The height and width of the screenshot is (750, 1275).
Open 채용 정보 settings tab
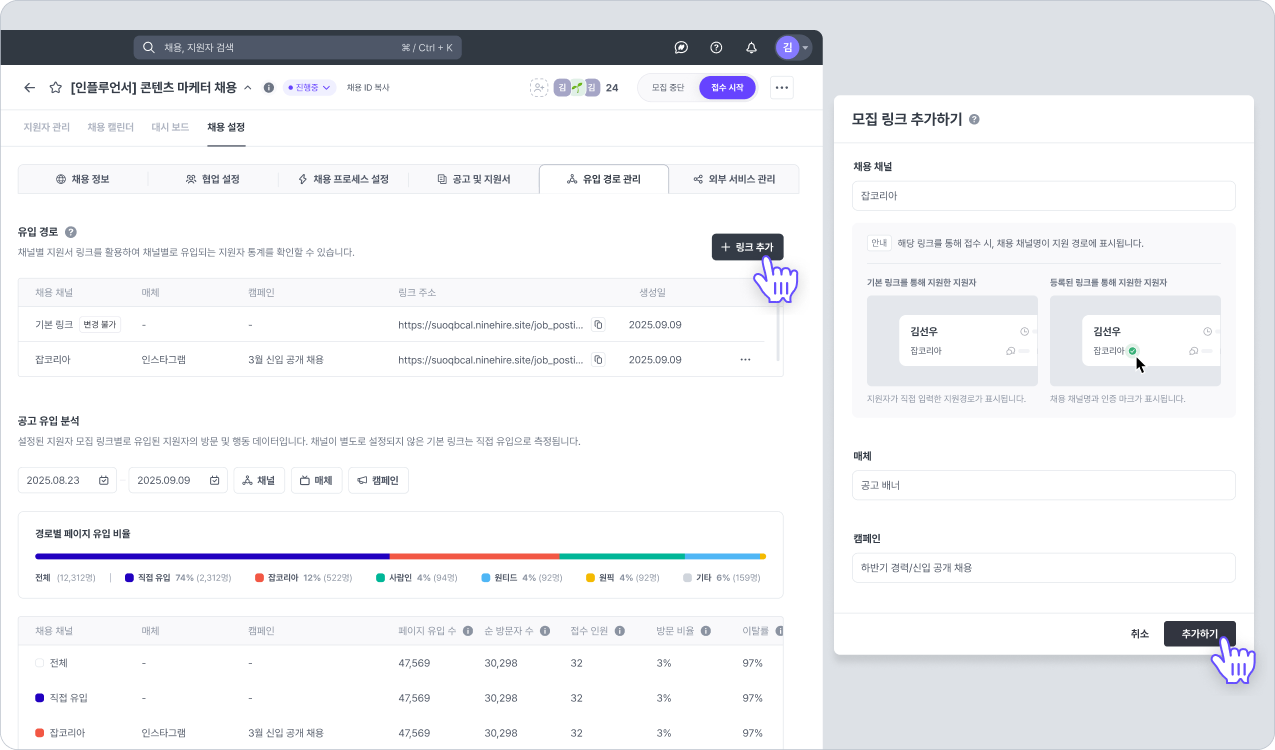83,179
